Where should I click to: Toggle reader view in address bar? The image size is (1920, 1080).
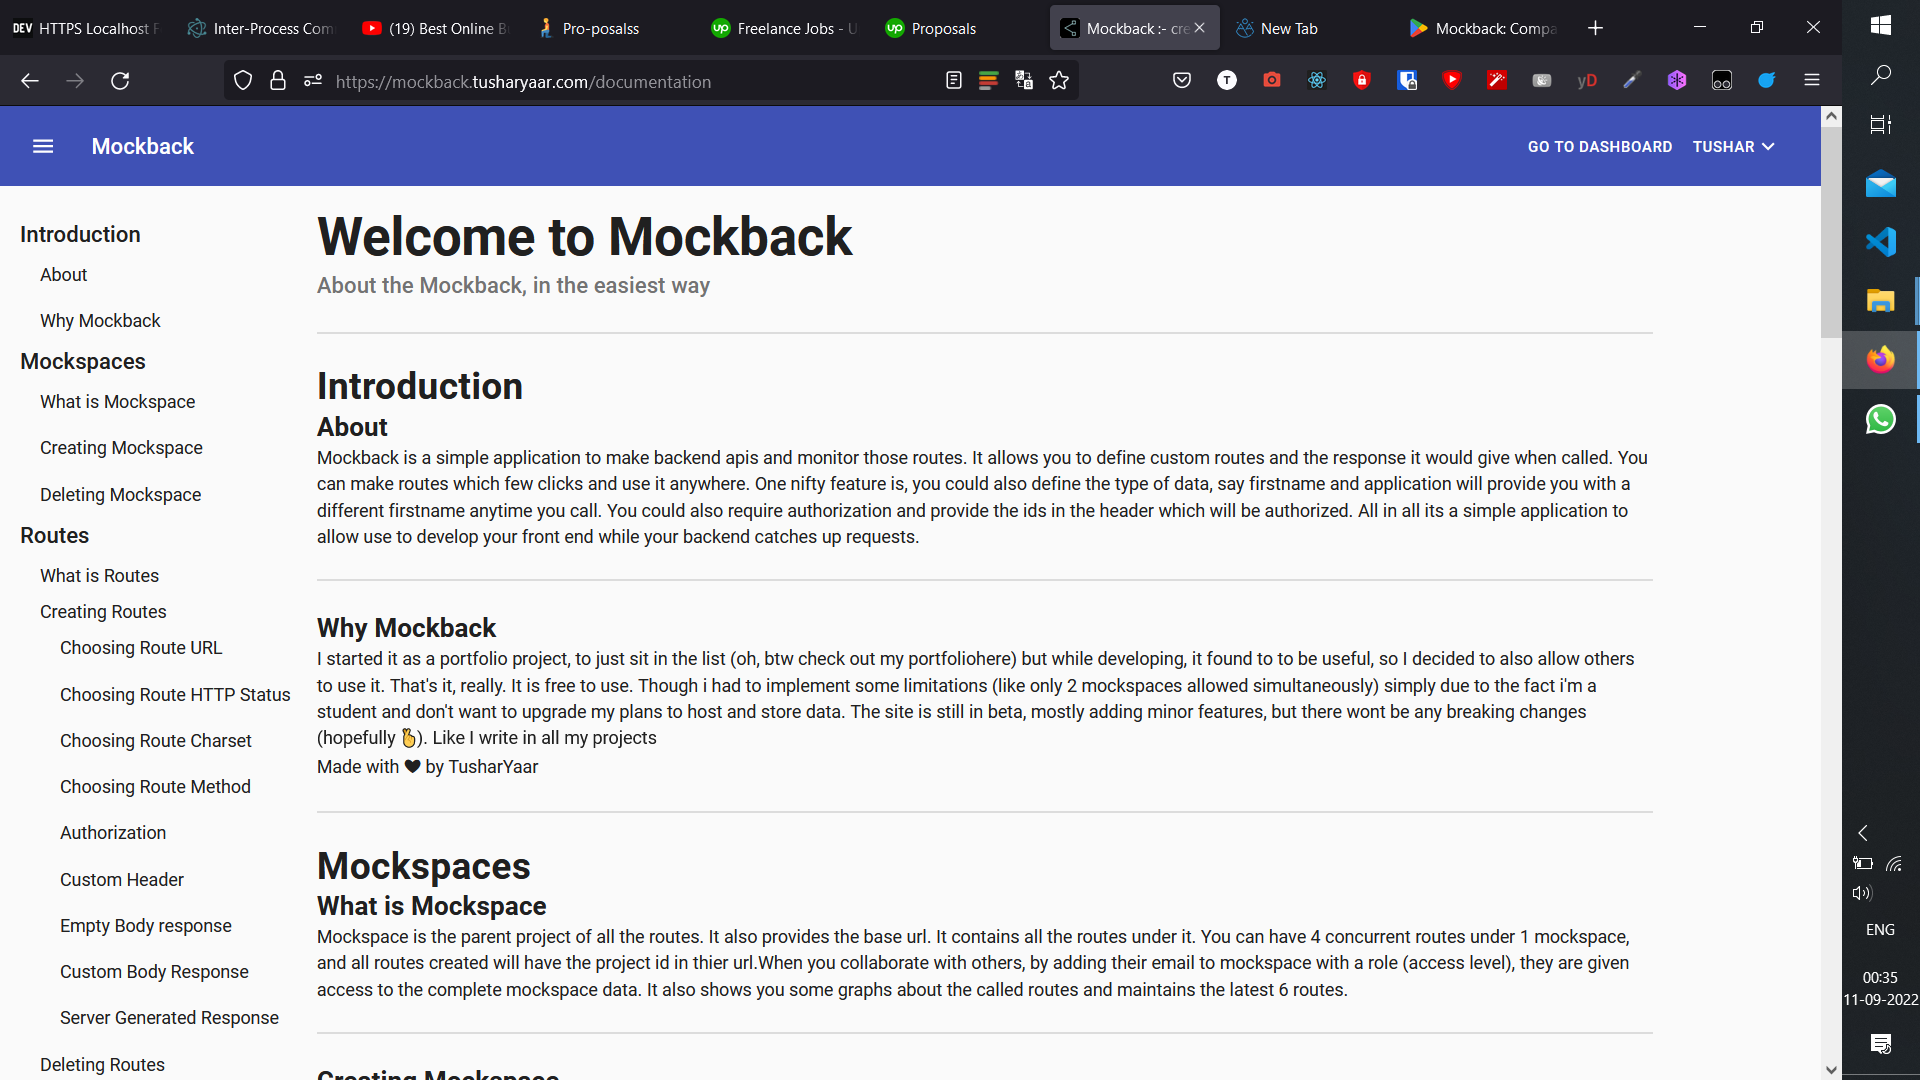953,81
